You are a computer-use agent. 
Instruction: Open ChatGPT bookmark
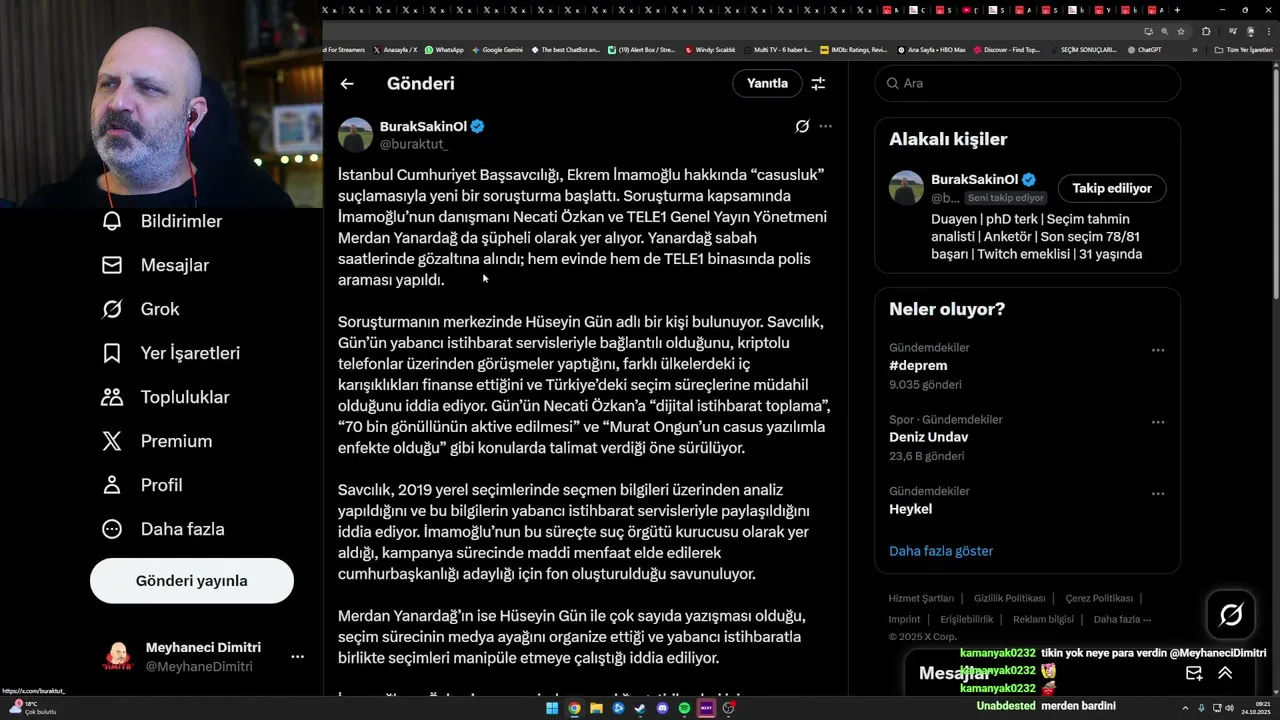coord(1144,49)
